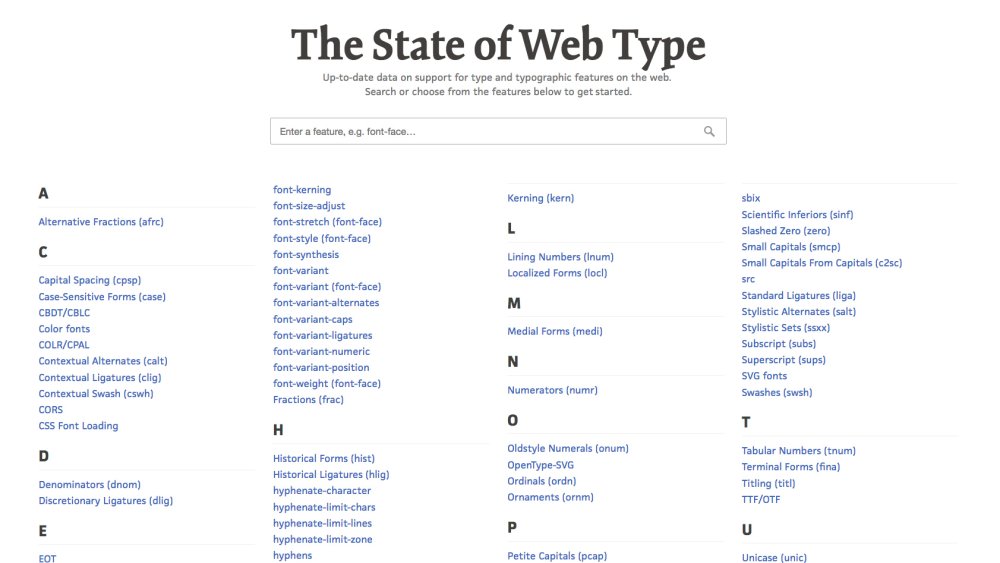The image size is (1000, 563).
Task: Open the Color fonts link
Action: (x=64, y=329)
